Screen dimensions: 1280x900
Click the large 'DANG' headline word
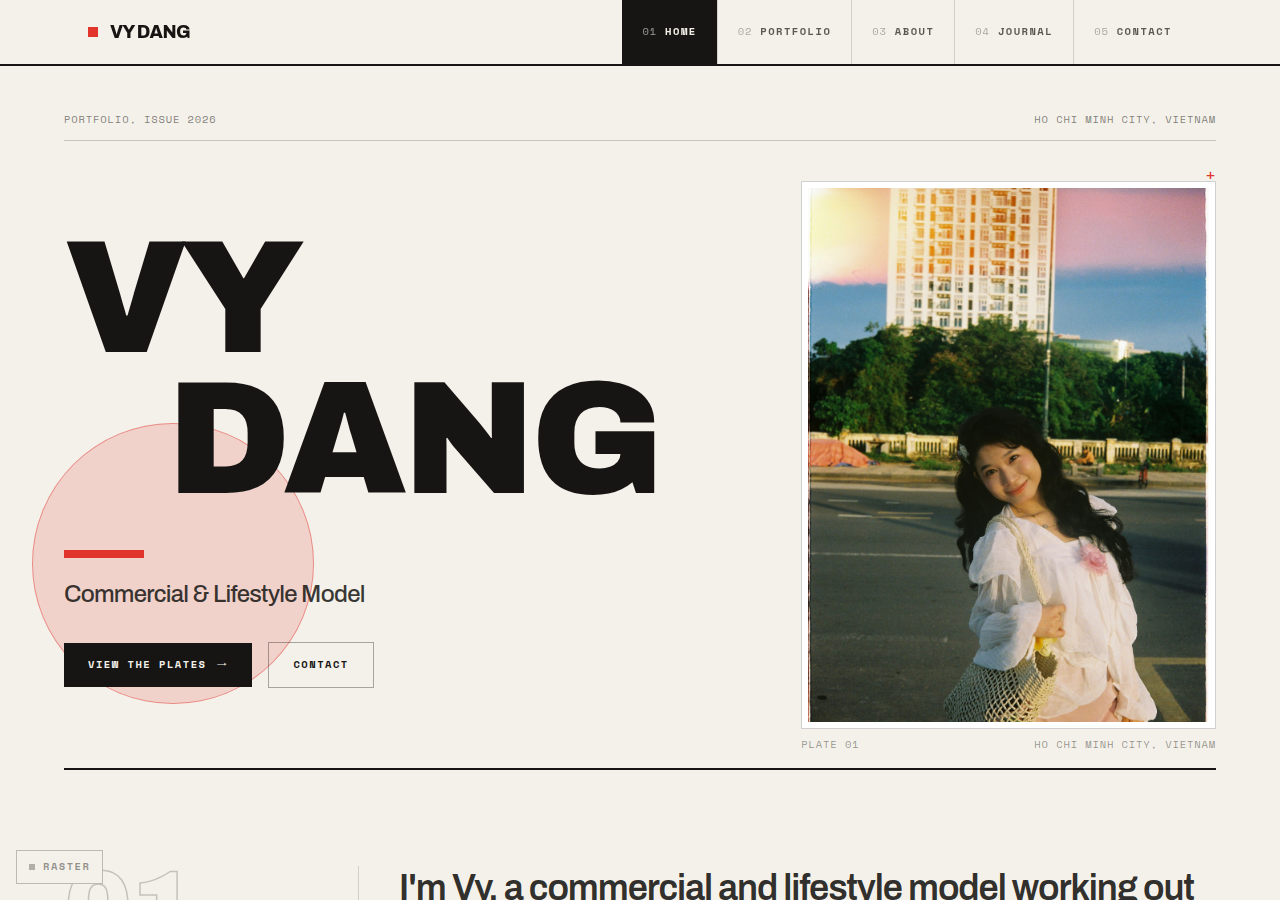[416, 437]
